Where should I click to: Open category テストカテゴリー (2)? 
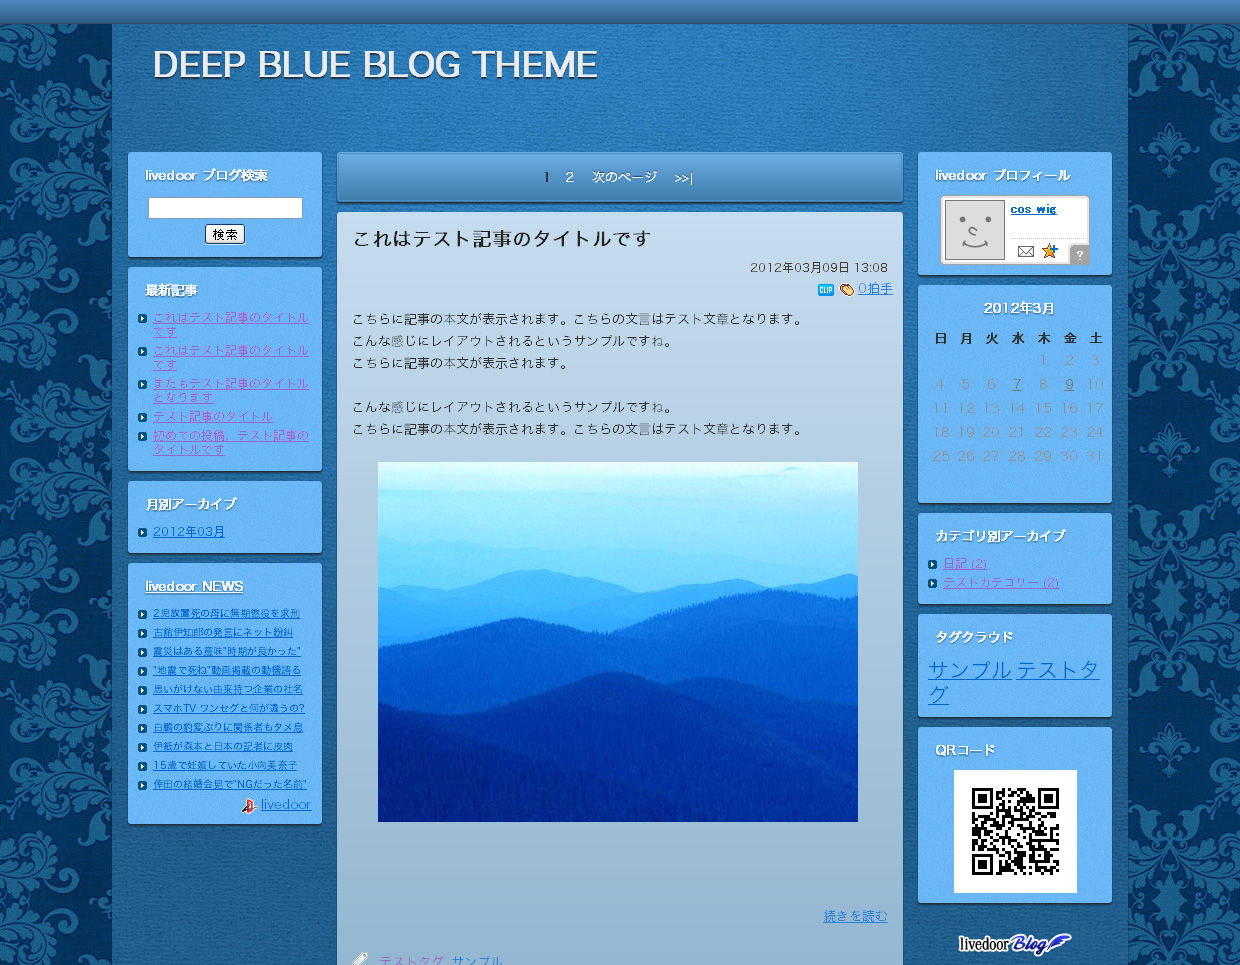[x=1001, y=583]
